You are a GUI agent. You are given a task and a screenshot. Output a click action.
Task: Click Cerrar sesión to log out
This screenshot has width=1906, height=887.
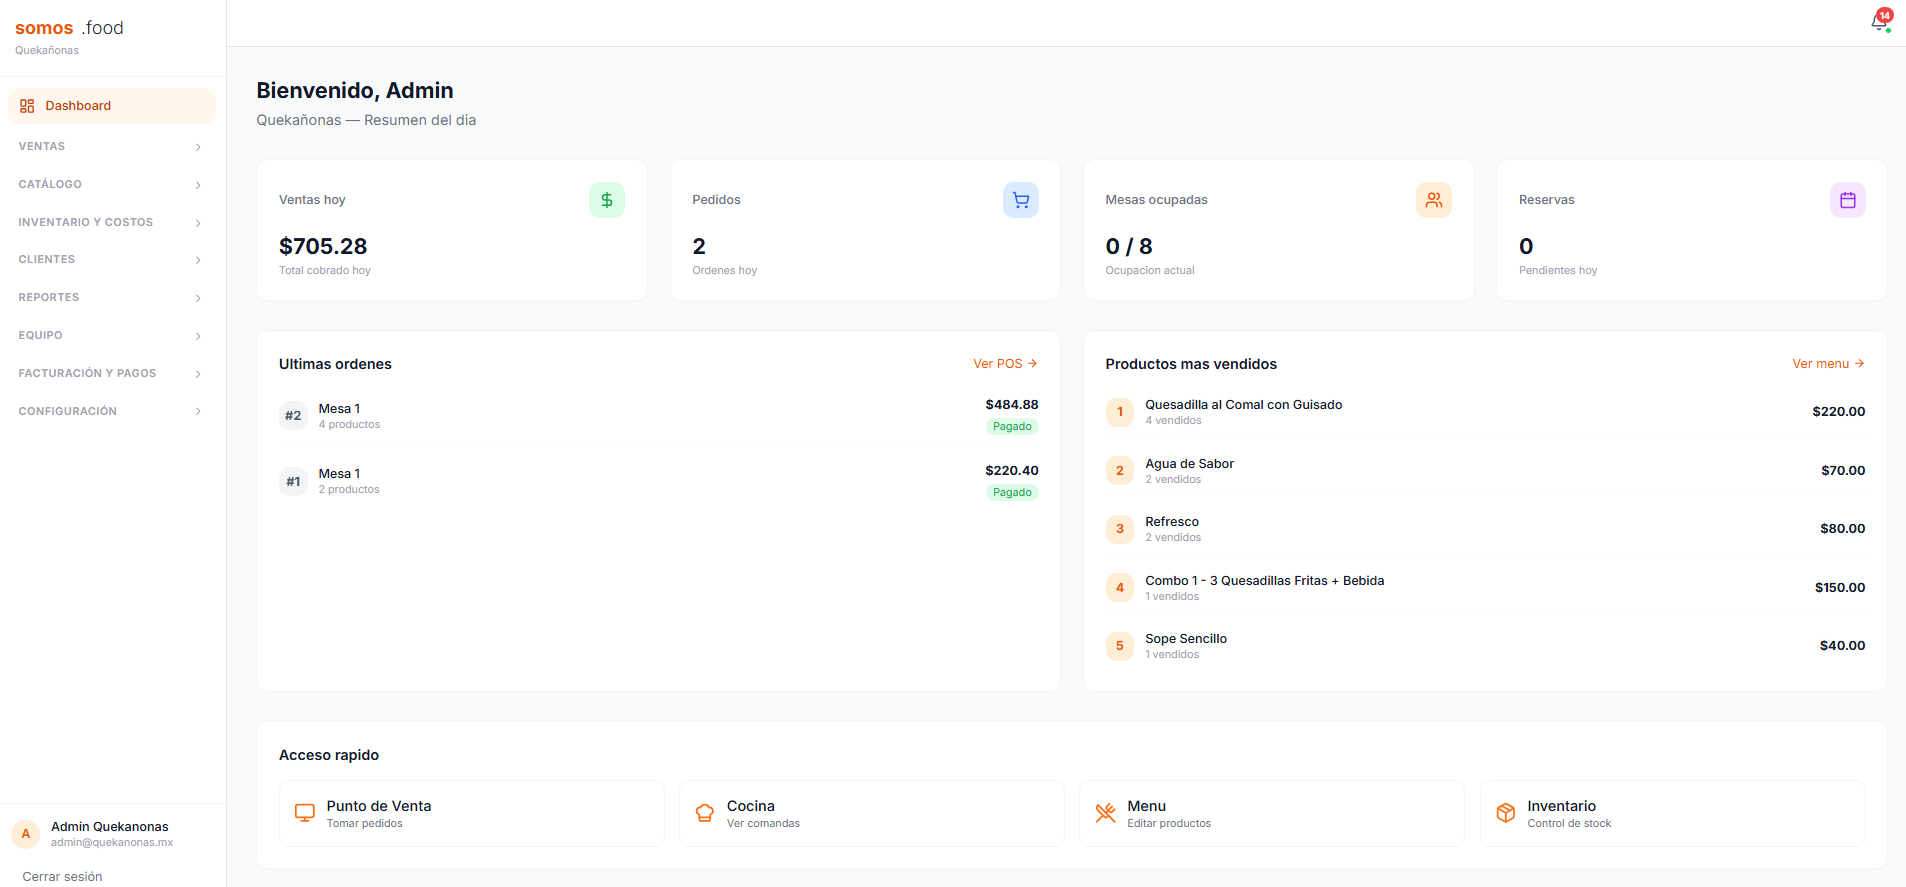62,877
